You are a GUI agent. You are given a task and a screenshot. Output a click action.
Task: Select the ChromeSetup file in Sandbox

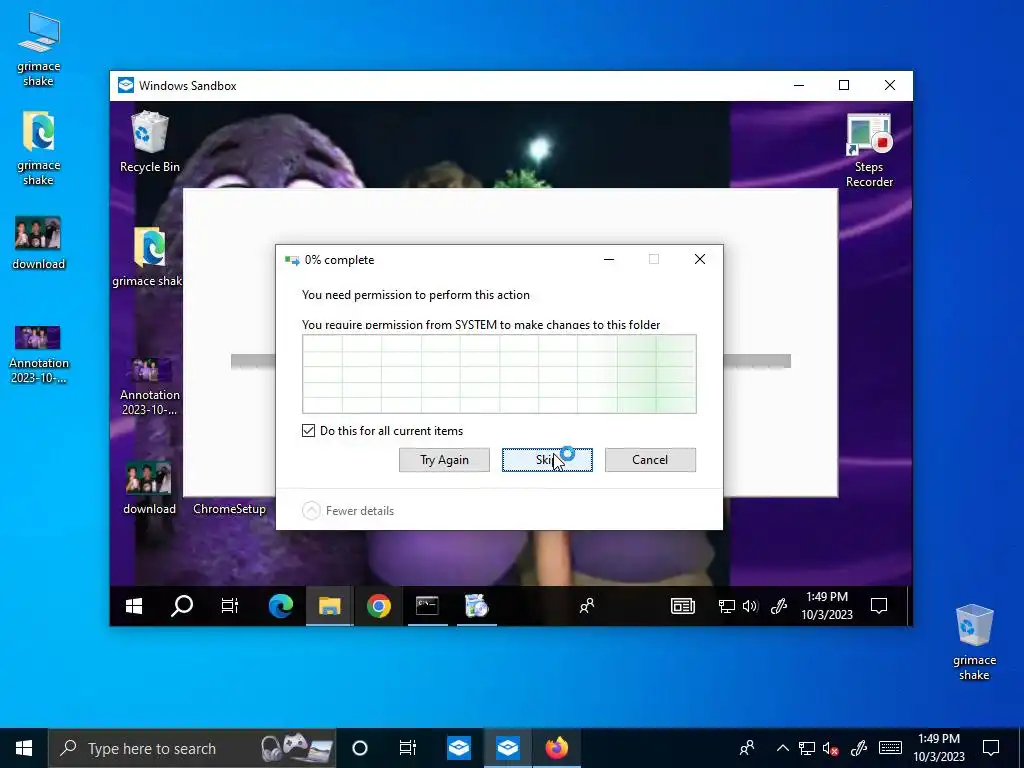pyautogui.click(x=229, y=508)
